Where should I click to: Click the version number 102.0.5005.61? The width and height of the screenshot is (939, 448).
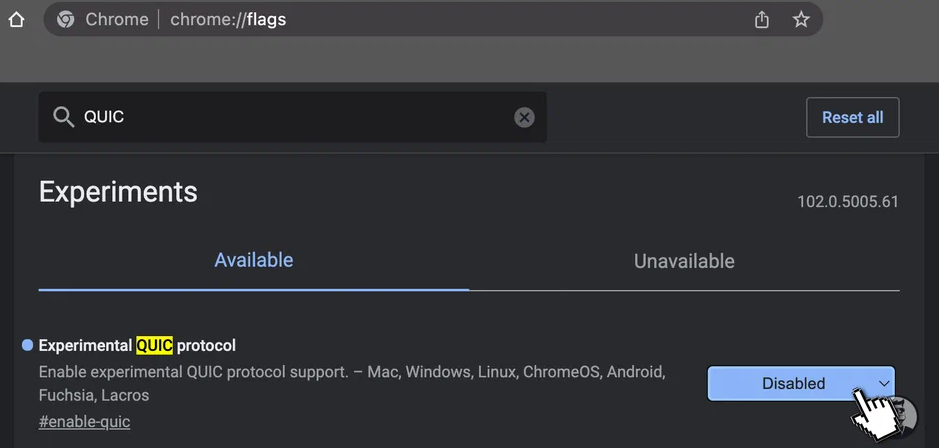pos(848,202)
